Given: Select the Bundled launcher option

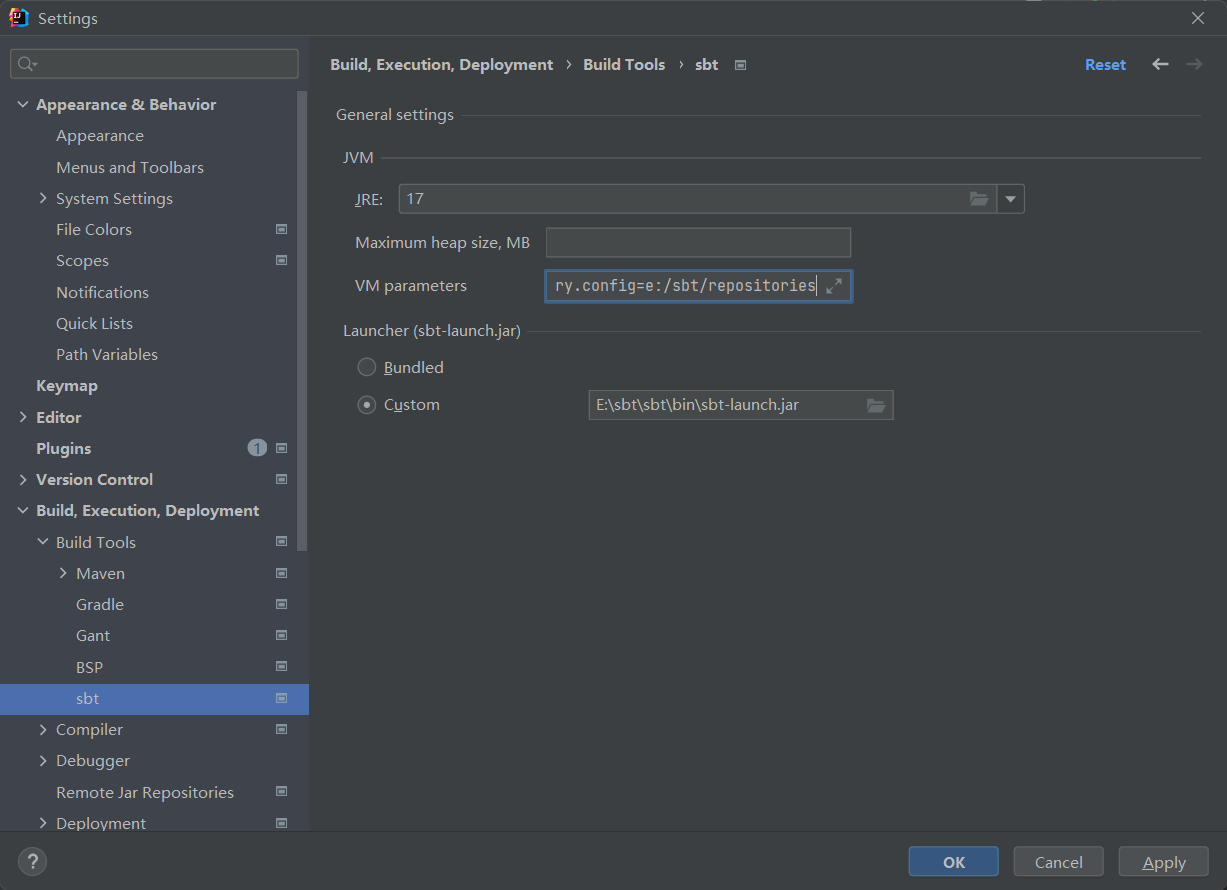Looking at the screenshot, I should (x=367, y=367).
